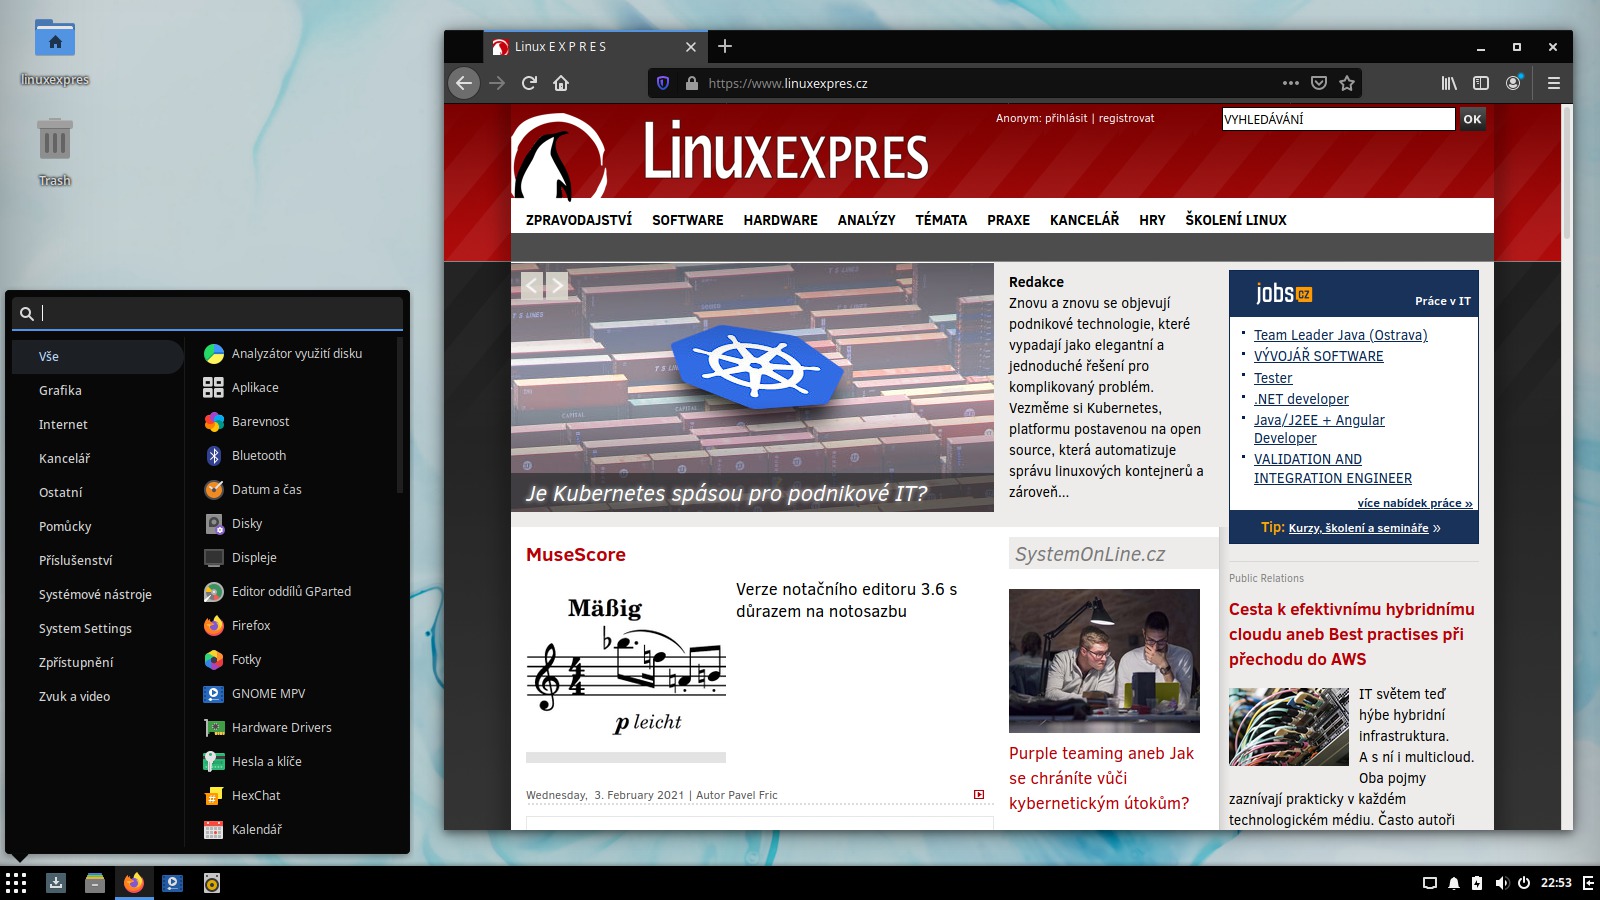The width and height of the screenshot is (1600, 900).
Task: Click OK search button on site
Action: point(1472,119)
